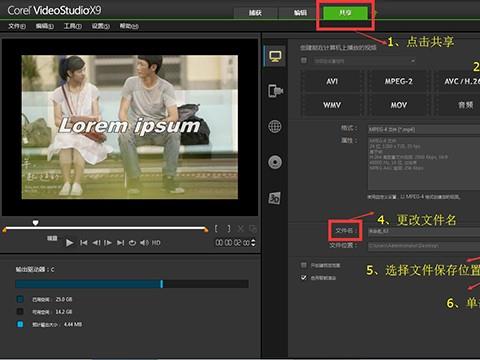Choose the MOV format button
The width and height of the screenshot is (480, 360).
(399, 105)
